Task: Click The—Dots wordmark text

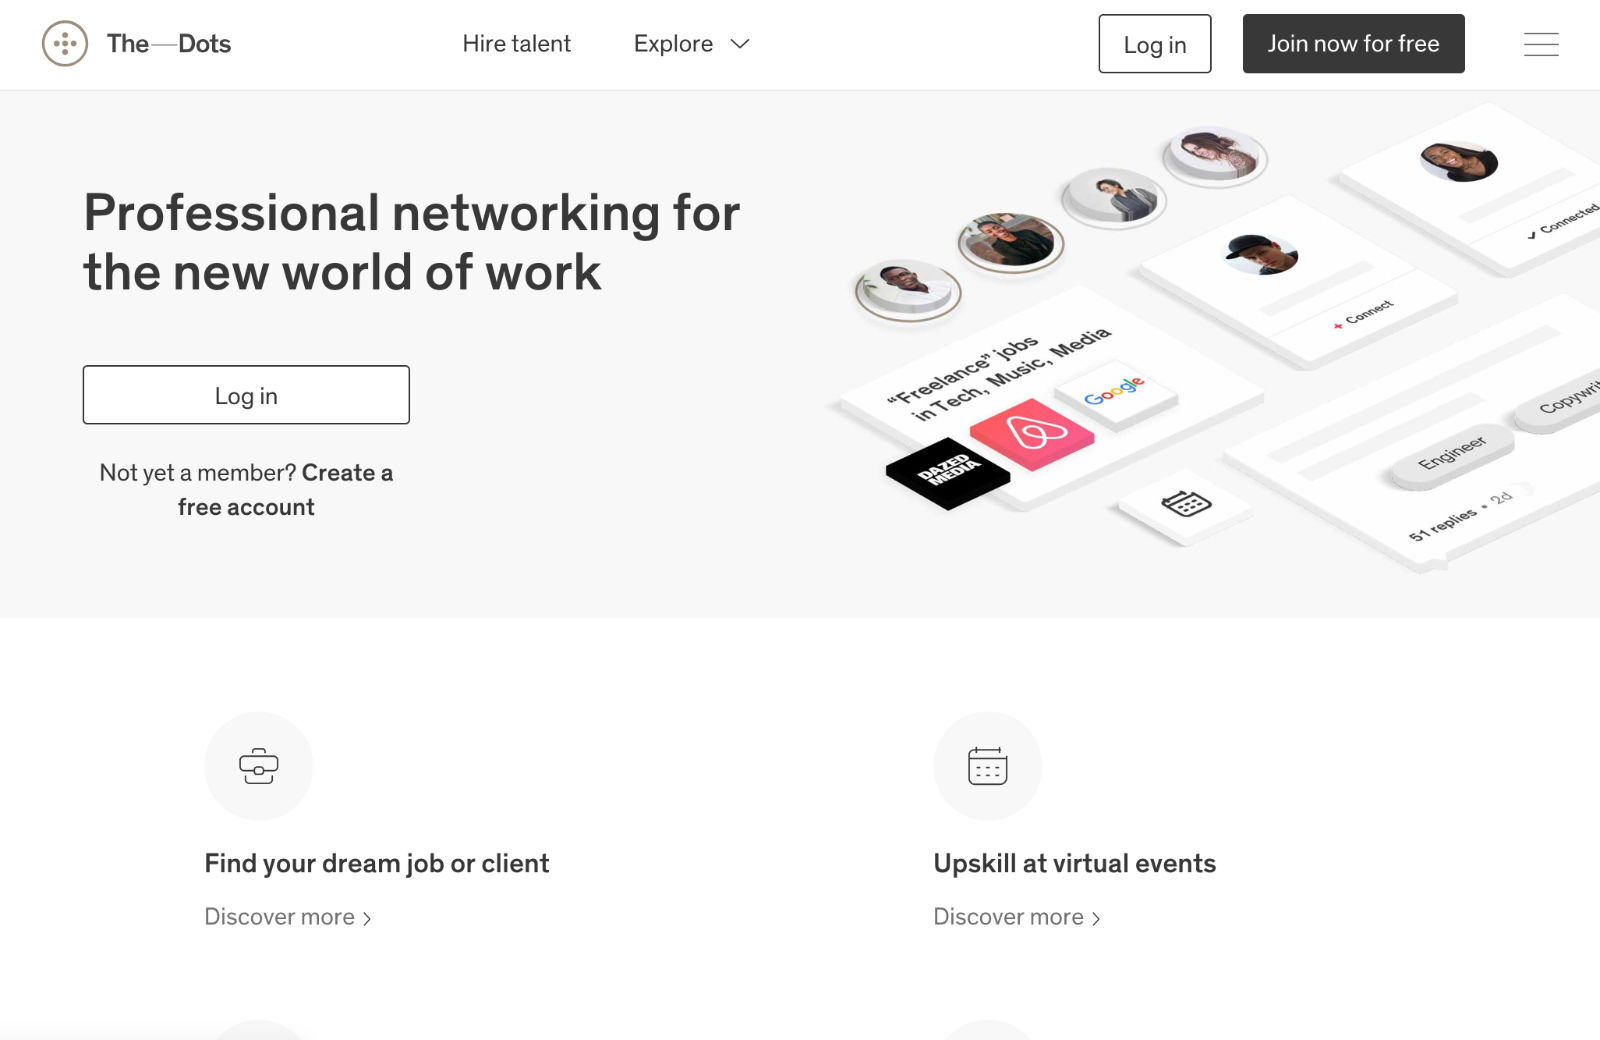Action: click(169, 44)
